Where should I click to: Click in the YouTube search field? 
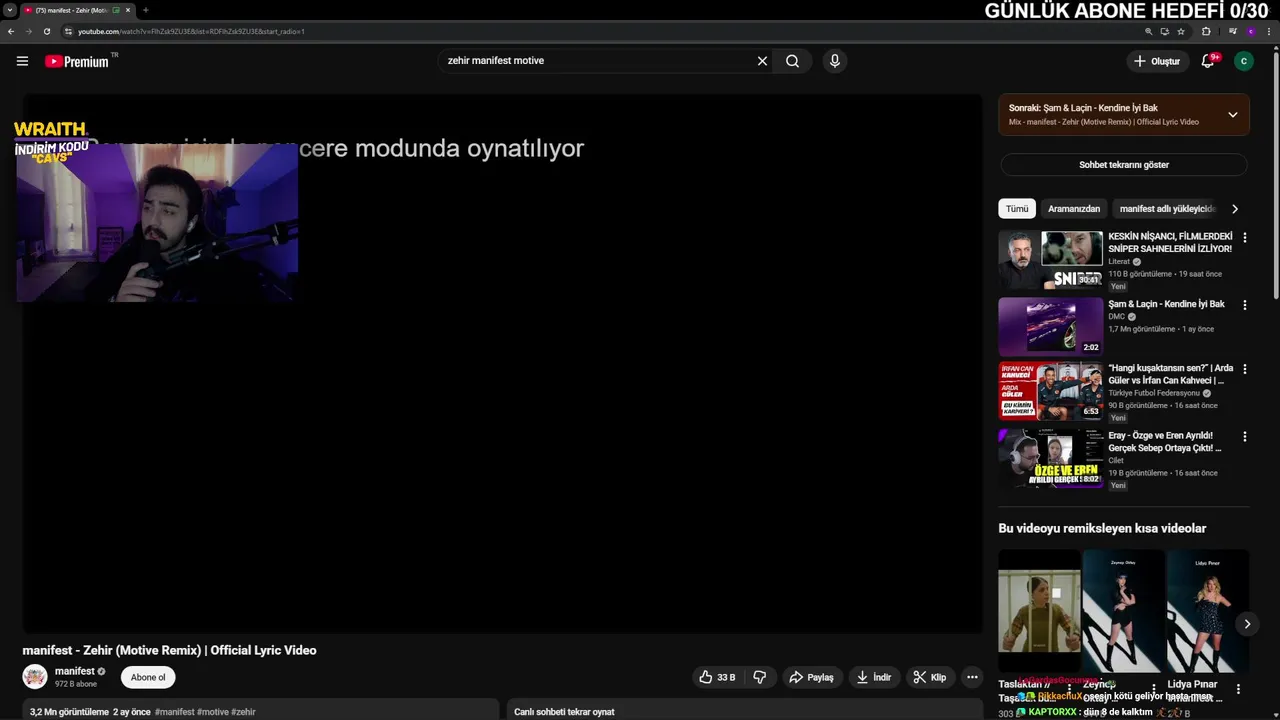tap(597, 61)
